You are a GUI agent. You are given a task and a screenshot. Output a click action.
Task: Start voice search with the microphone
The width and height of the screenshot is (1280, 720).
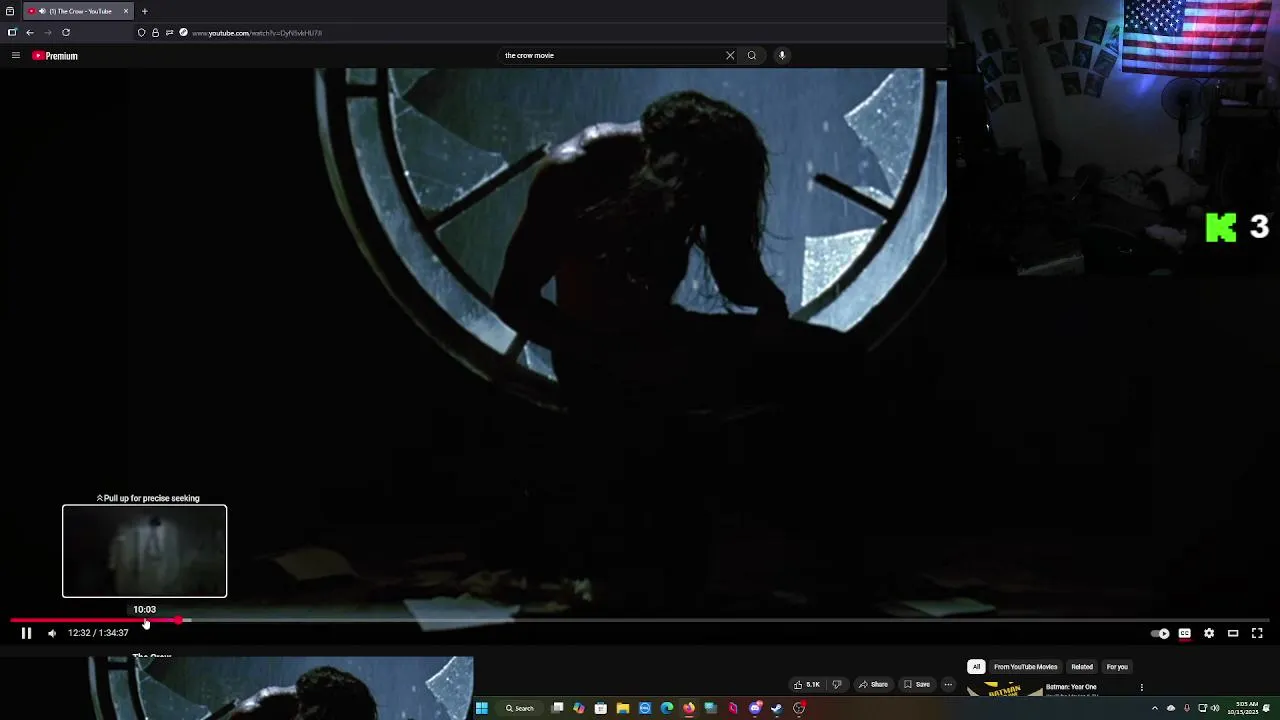pyautogui.click(x=782, y=55)
